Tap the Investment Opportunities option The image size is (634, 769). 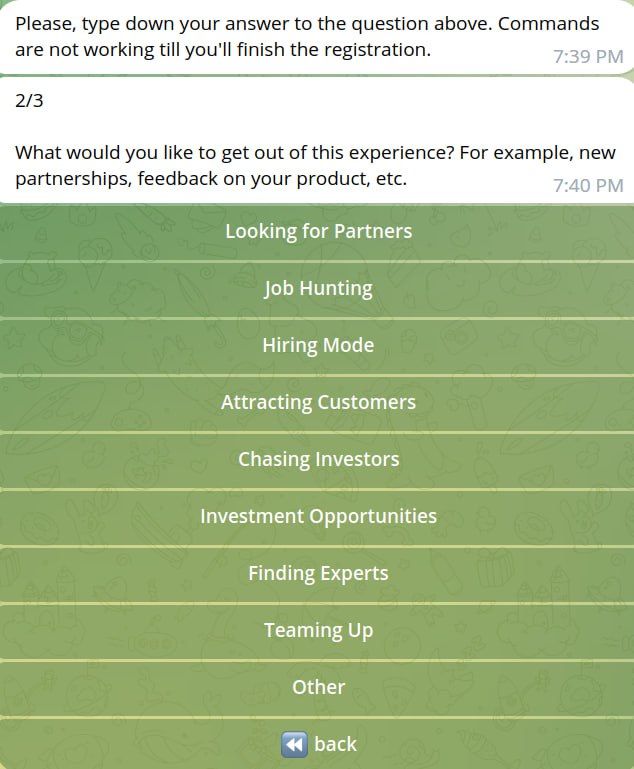click(x=318, y=517)
